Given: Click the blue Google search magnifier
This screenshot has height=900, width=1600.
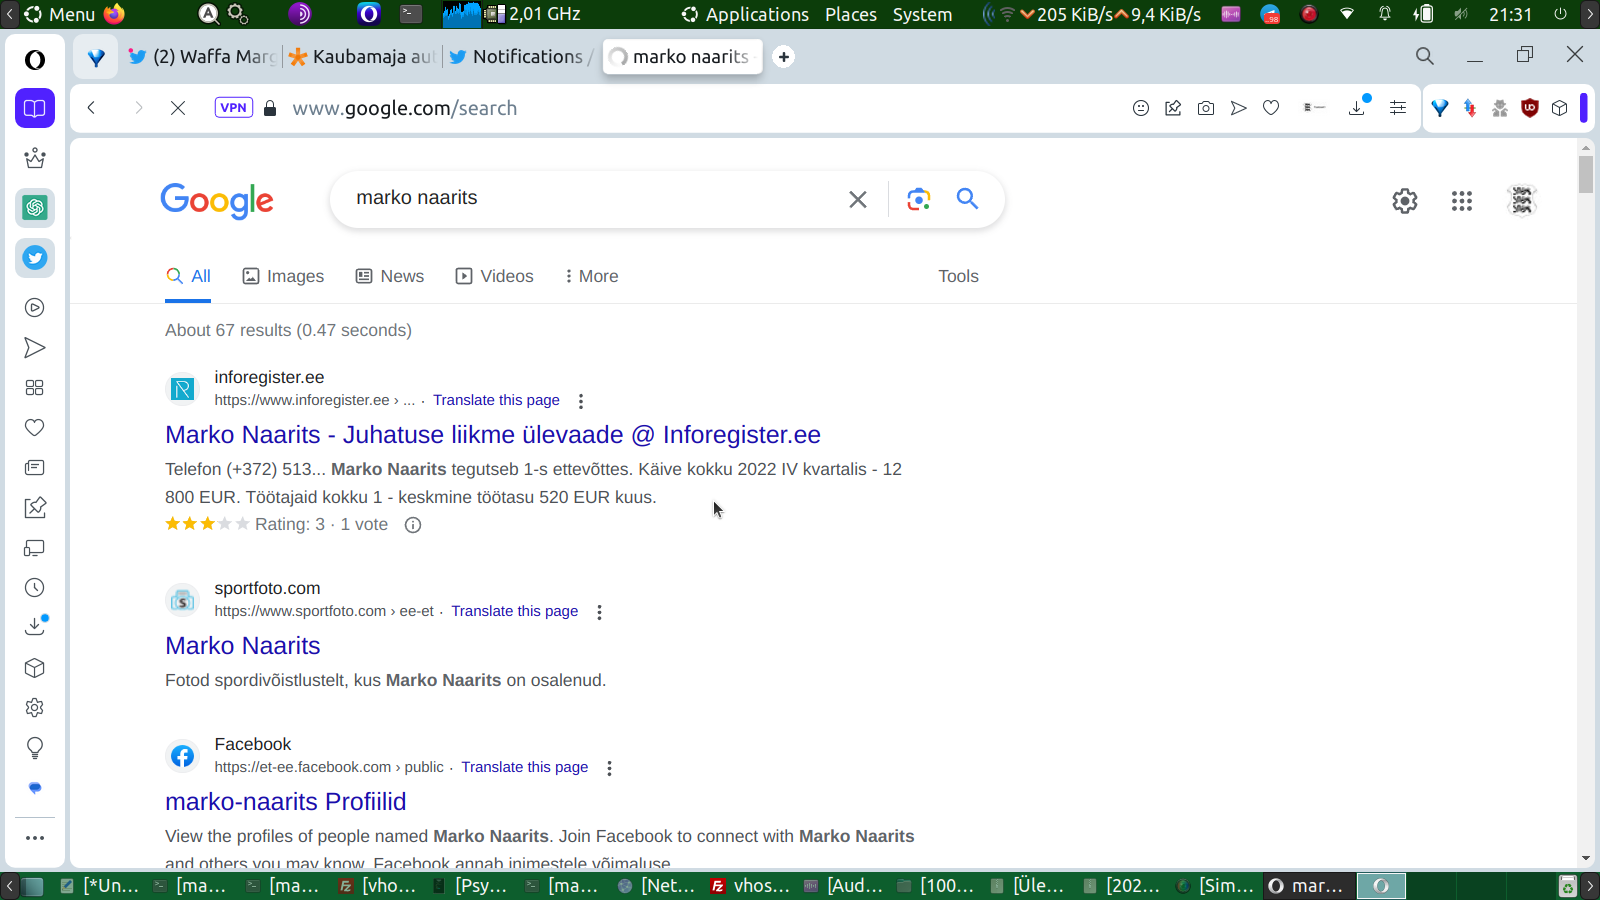Looking at the screenshot, I should [x=967, y=198].
